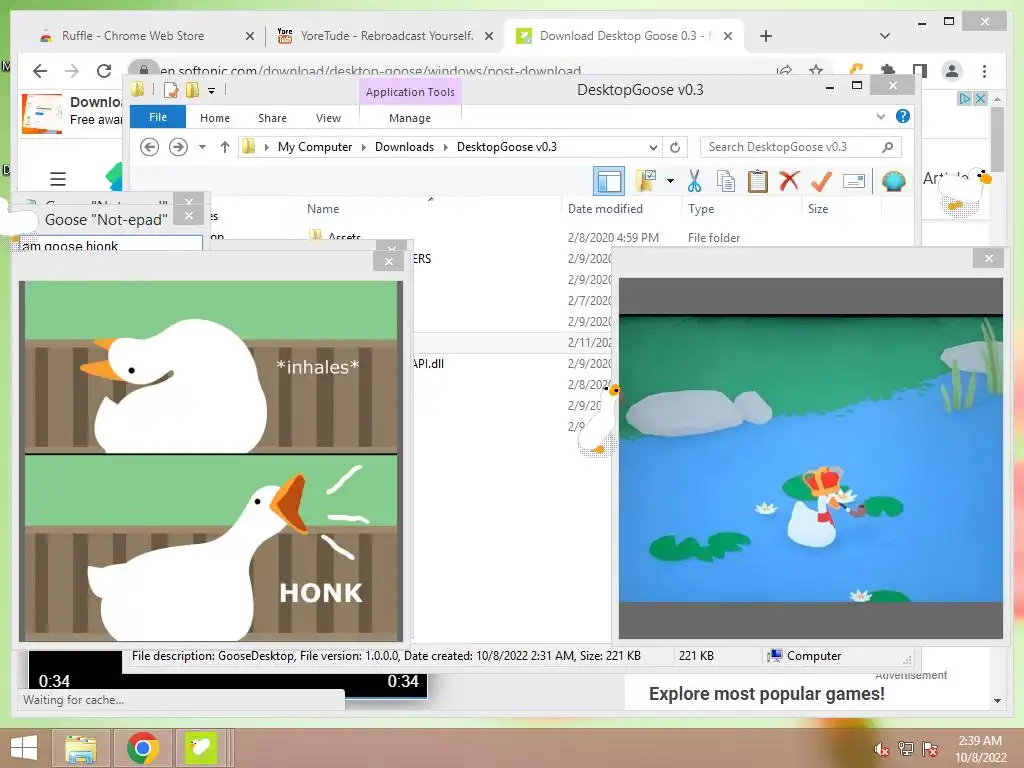This screenshot has height=768, width=1024.
Task: Go up one folder level in Explorer
Action: (225, 147)
